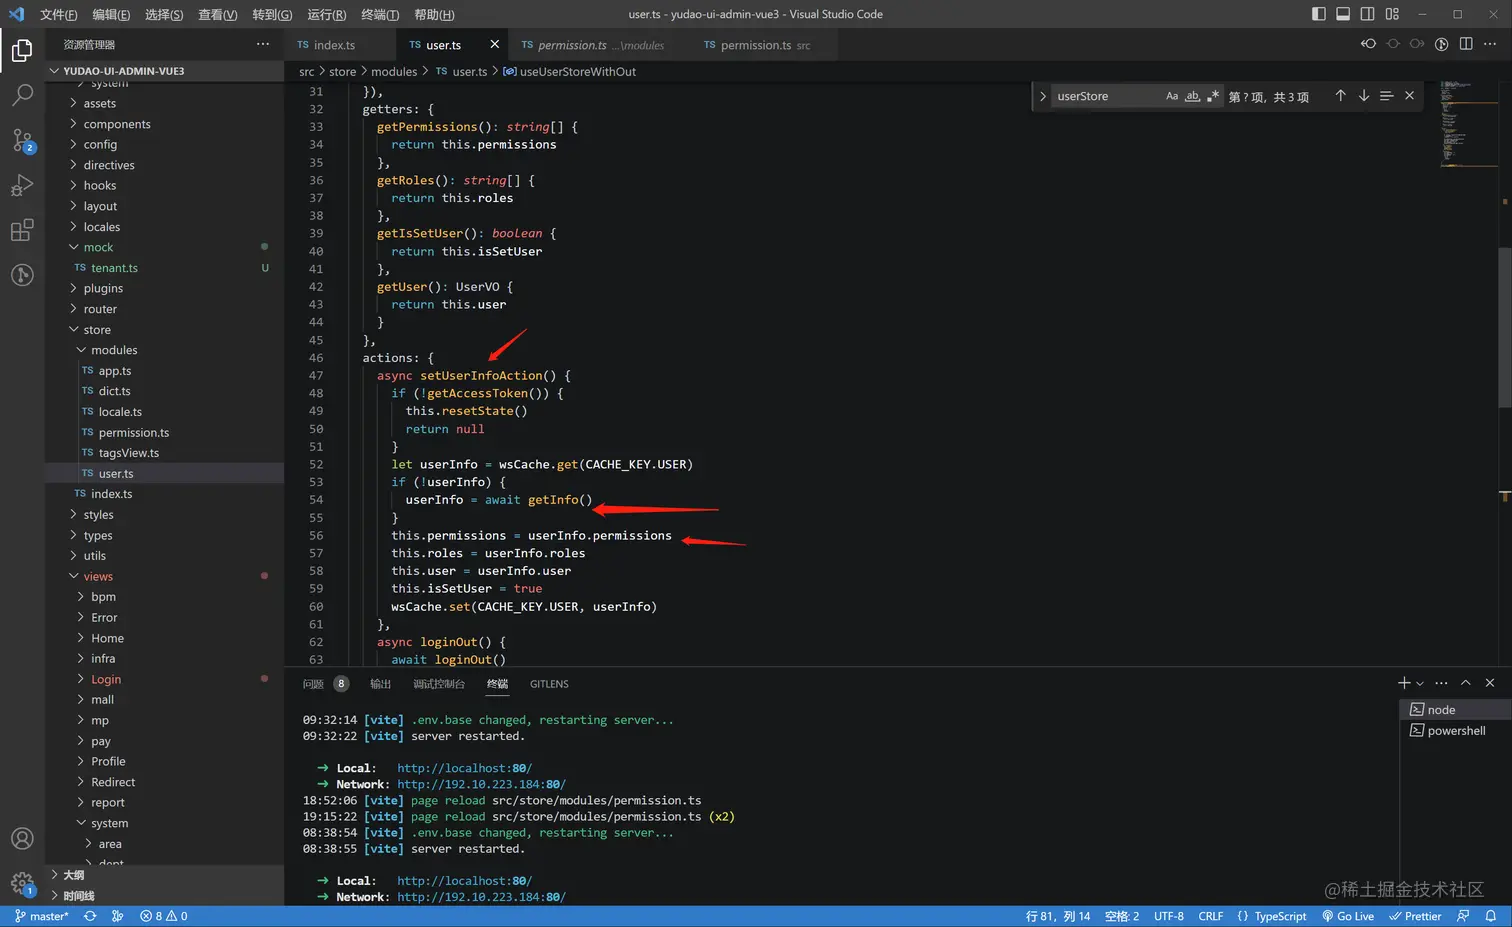Open the Search view in activity bar
Image resolution: width=1512 pixels, height=927 pixels.
click(x=22, y=95)
